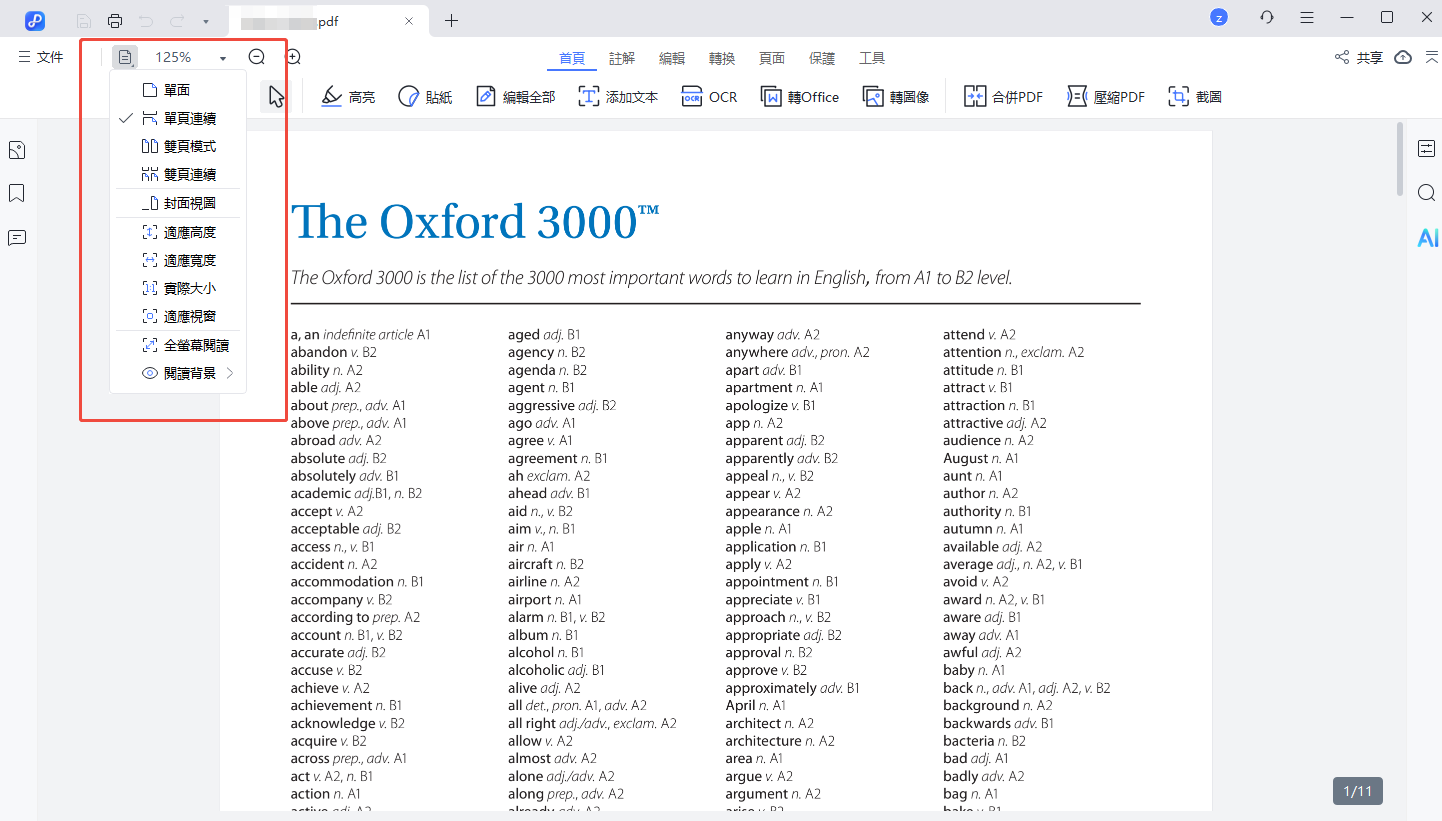Click the word 'abandon' in the list
This screenshot has height=821, width=1442.
click(318, 352)
